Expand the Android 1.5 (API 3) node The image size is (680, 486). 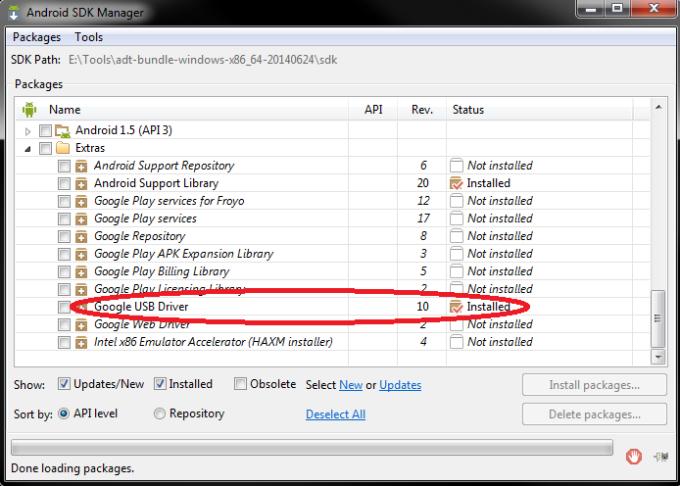coord(28,131)
